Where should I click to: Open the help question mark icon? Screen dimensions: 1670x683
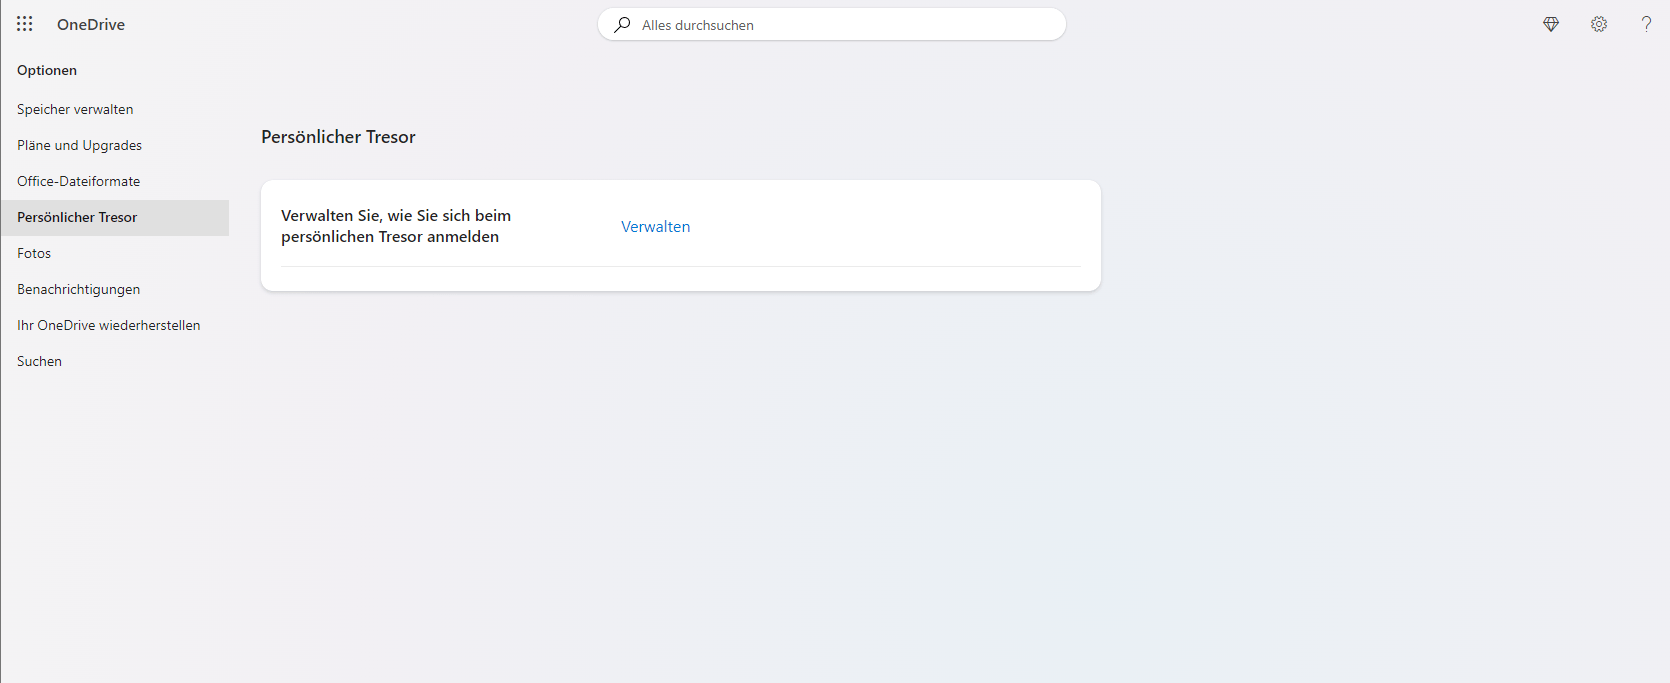click(1646, 24)
